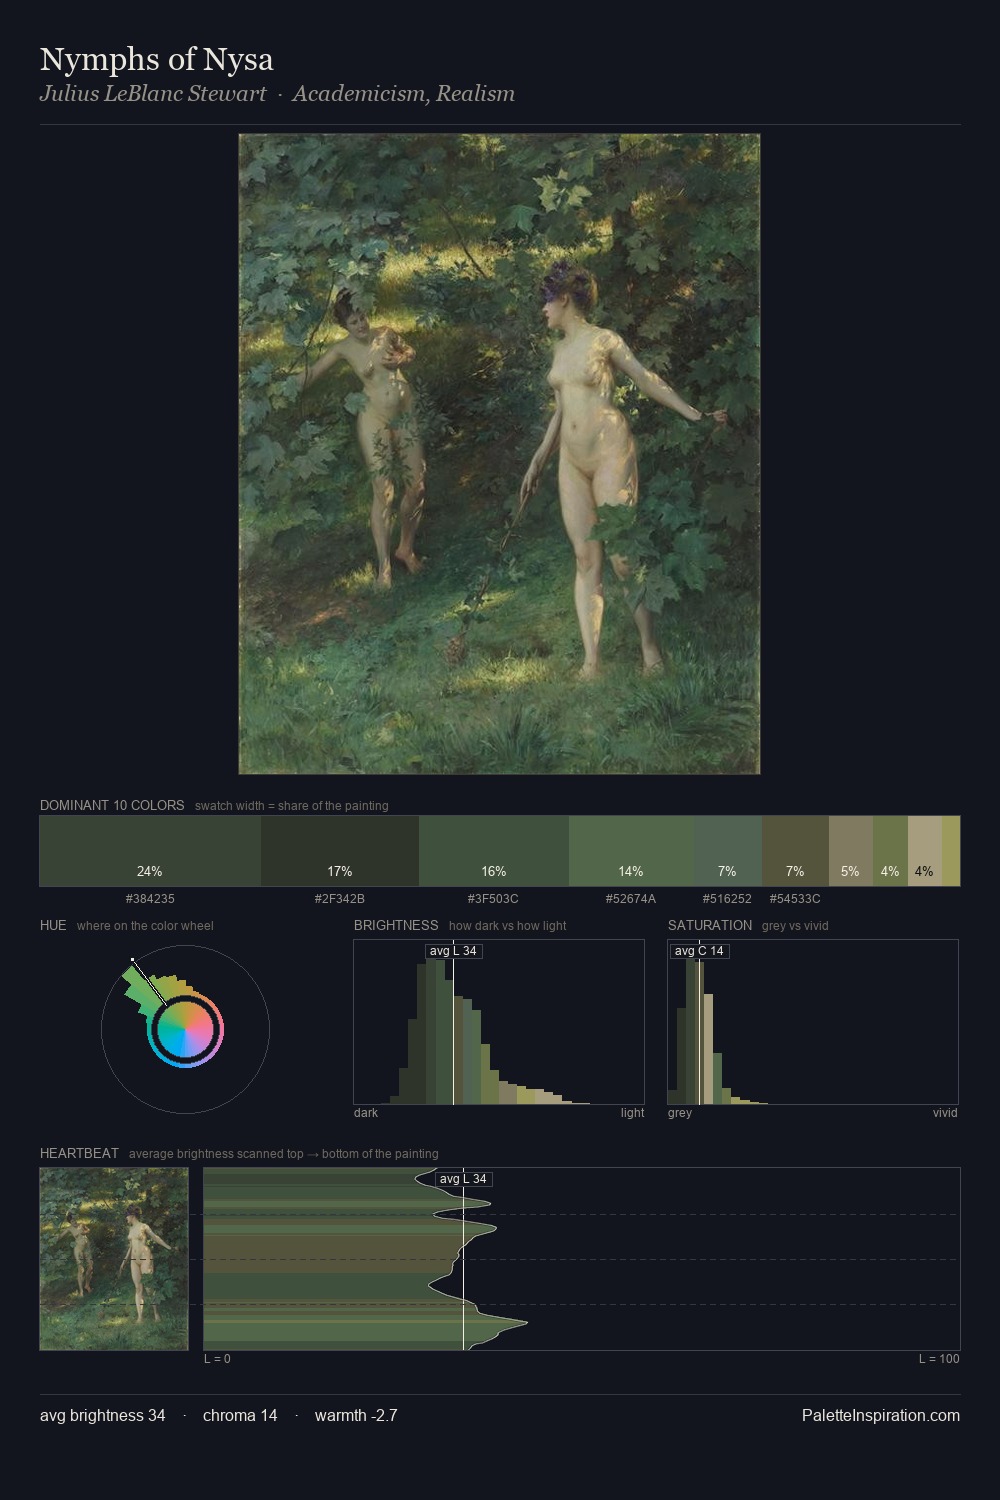Pick the pale beige 4% swatch
This screenshot has height=1500, width=1000.
pos(925,851)
